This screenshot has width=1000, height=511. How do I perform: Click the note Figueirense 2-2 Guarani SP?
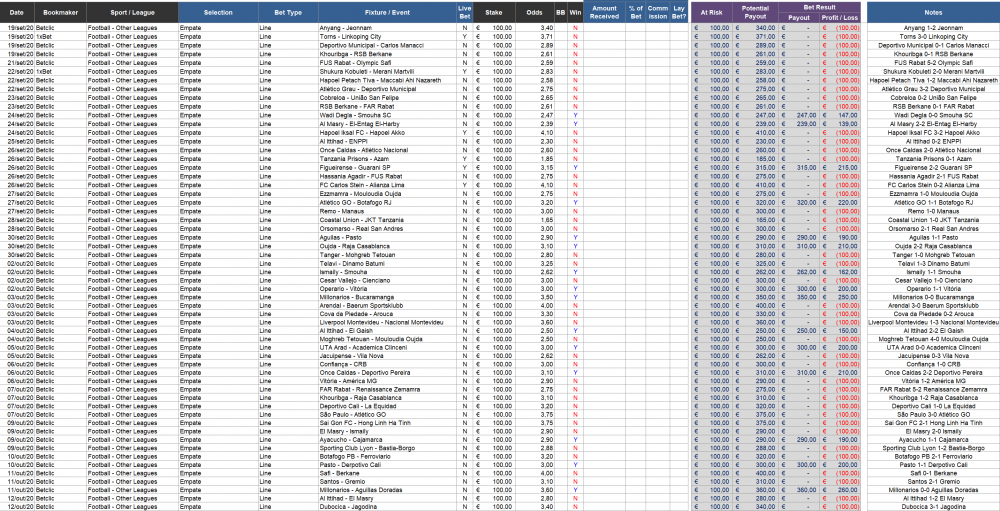933,167
